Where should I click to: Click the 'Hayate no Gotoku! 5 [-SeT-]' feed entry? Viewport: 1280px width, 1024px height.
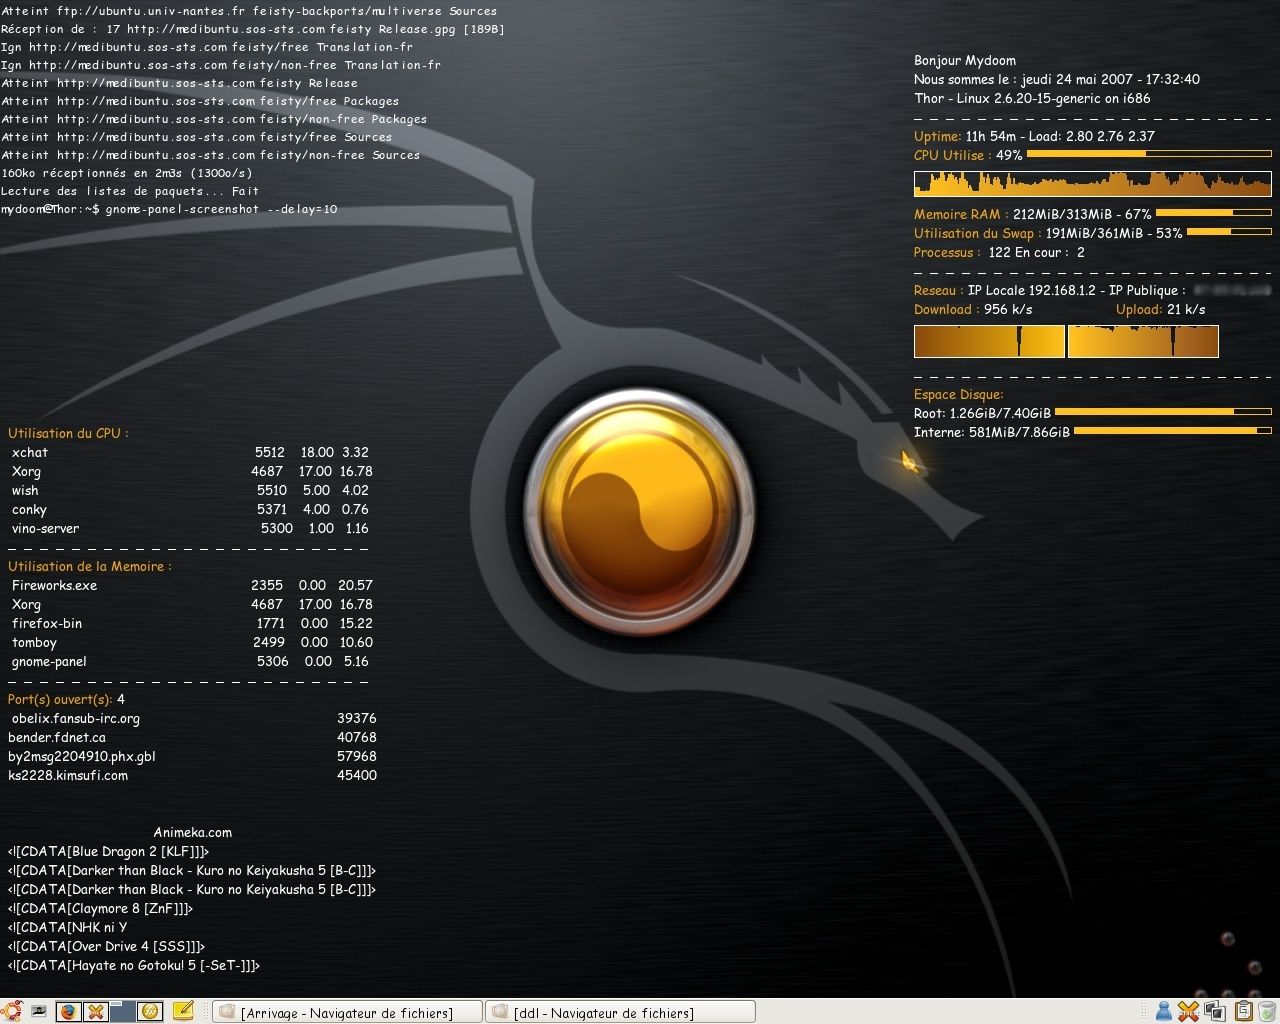[133, 965]
